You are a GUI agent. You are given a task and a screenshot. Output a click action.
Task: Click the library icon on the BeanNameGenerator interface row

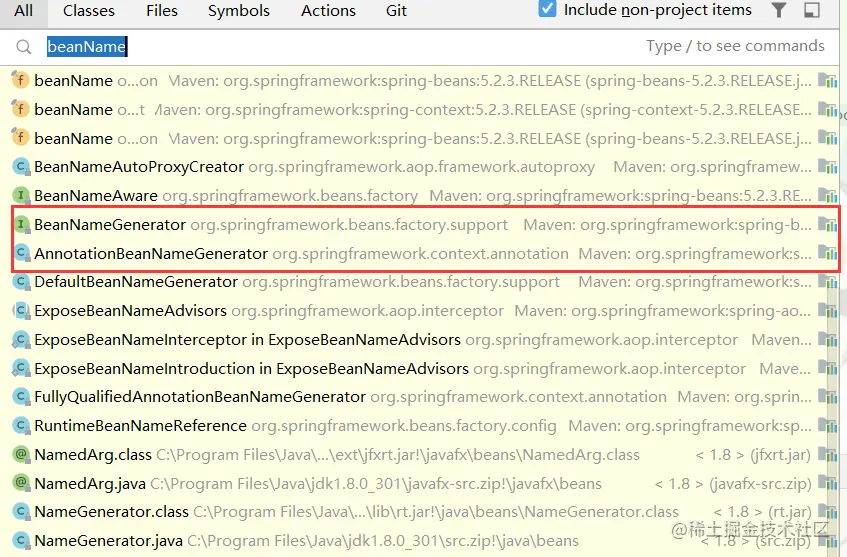(828, 224)
